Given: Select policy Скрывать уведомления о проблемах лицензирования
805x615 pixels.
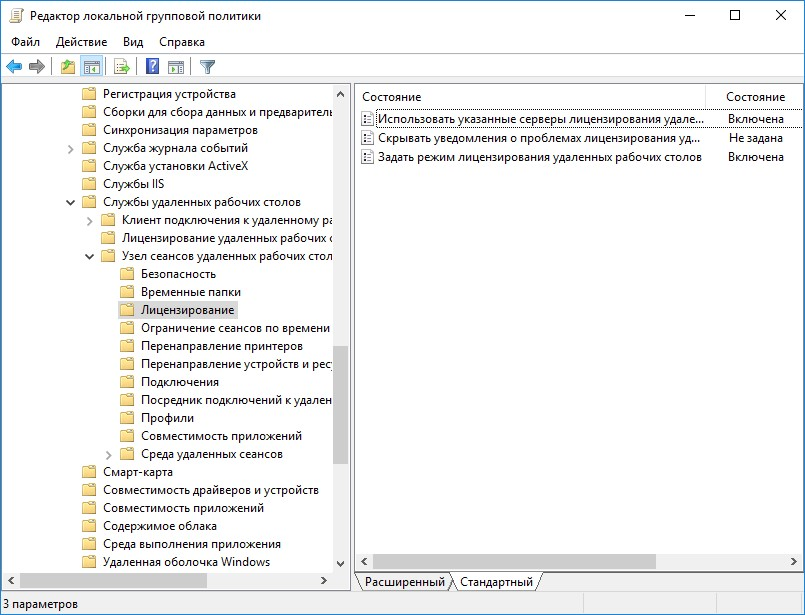Looking at the screenshot, I should pyautogui.click(x=539, y=138).
